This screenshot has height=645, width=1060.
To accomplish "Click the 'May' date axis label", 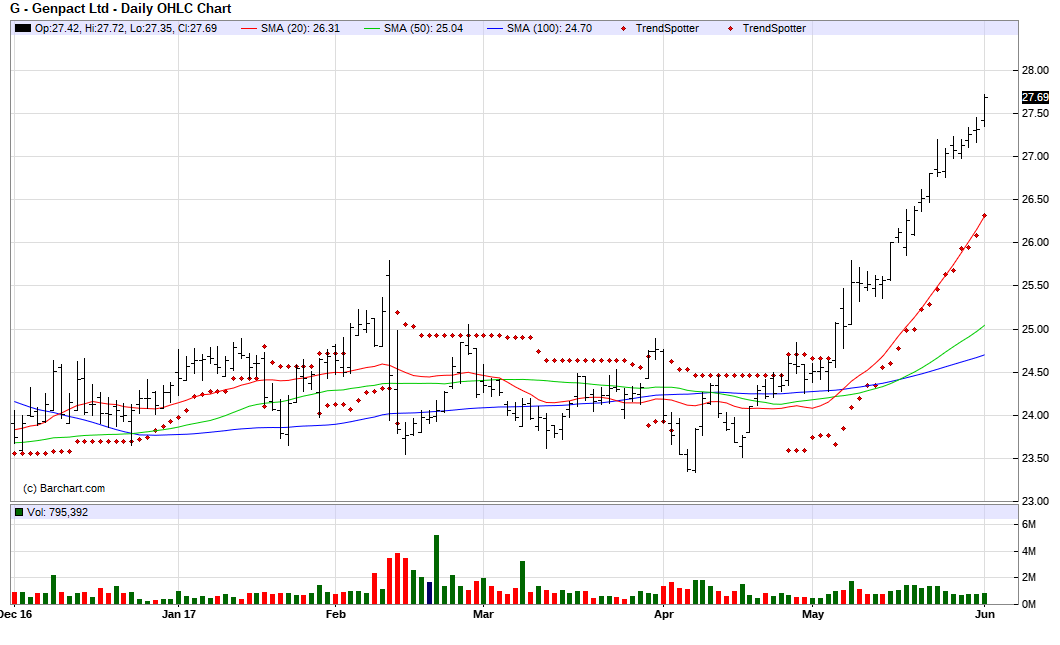I will (x=813, y=614).
